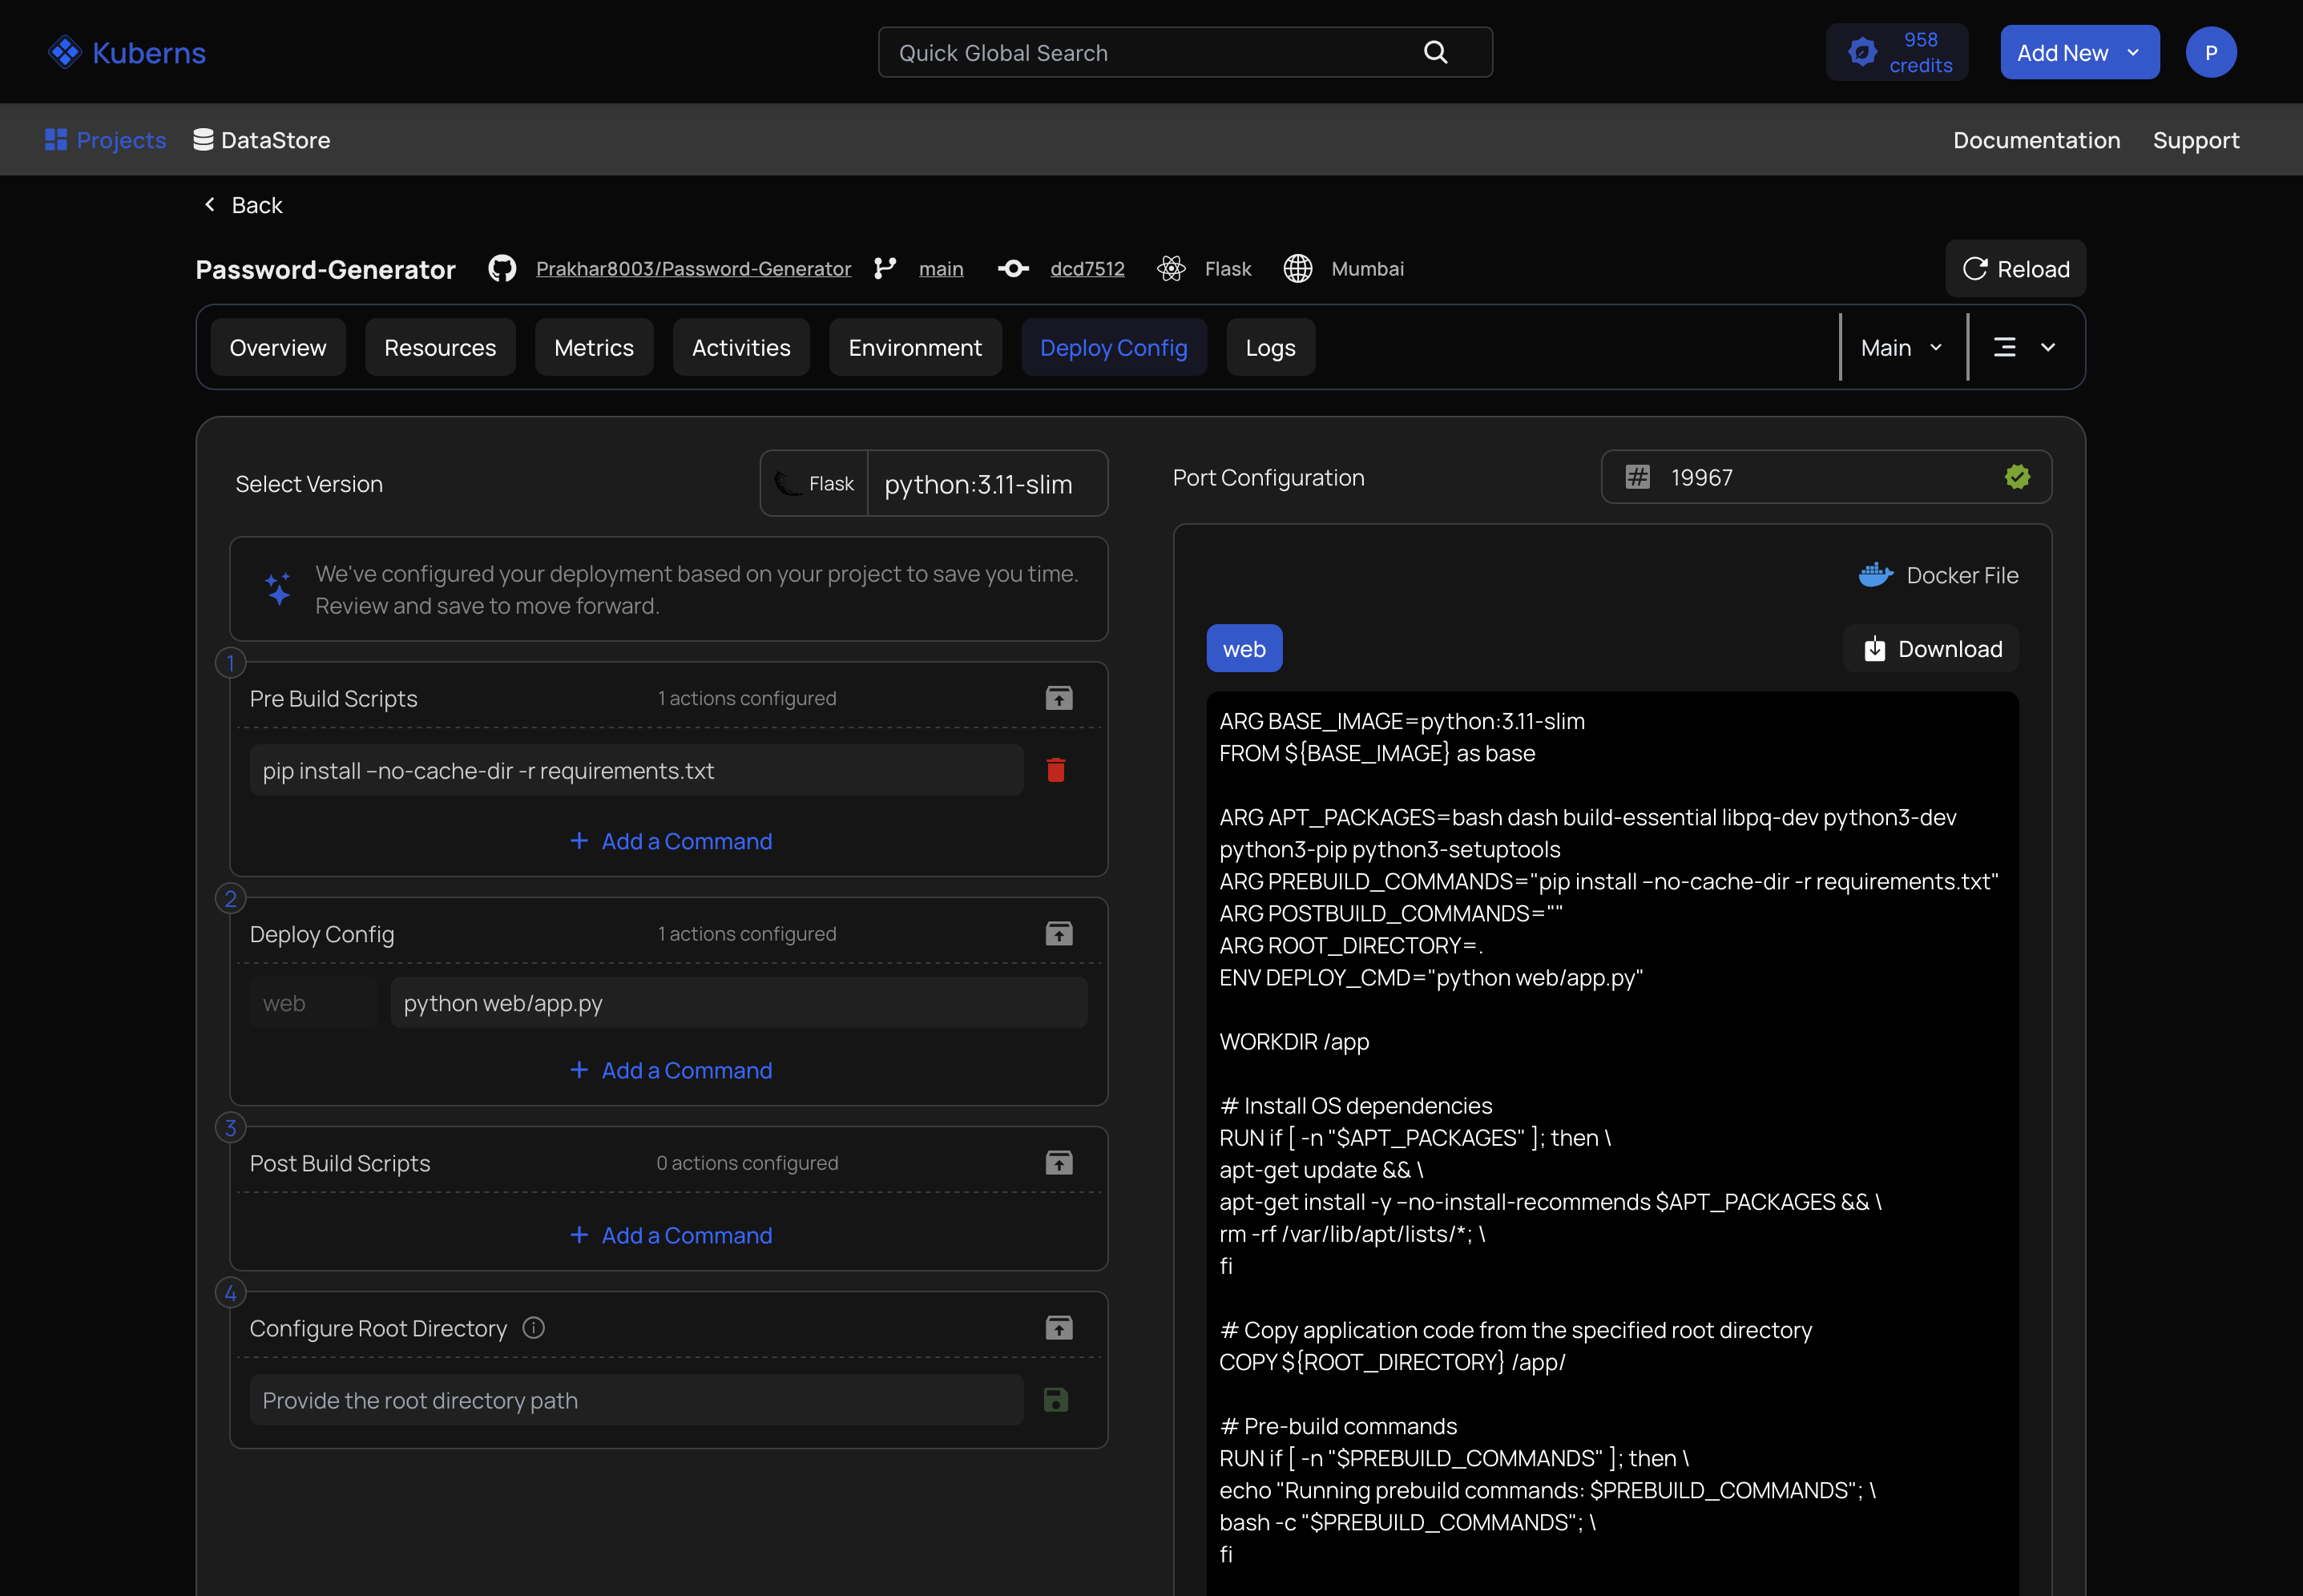The image size is (2303, 1596).
Task: Click the DataStore database icon
Action: (x=203, y=140)
